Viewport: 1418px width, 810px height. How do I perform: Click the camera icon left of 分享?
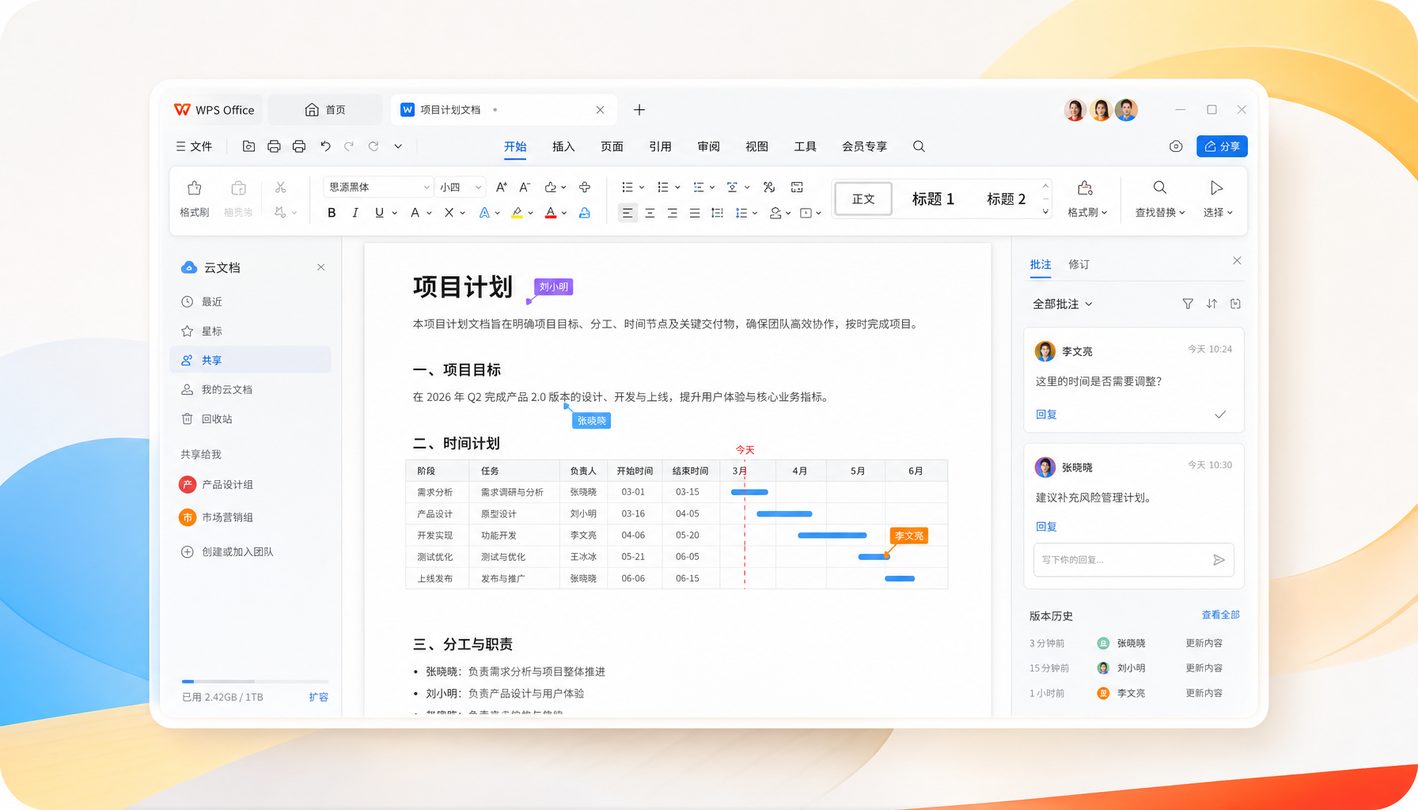click(1176, 146)
